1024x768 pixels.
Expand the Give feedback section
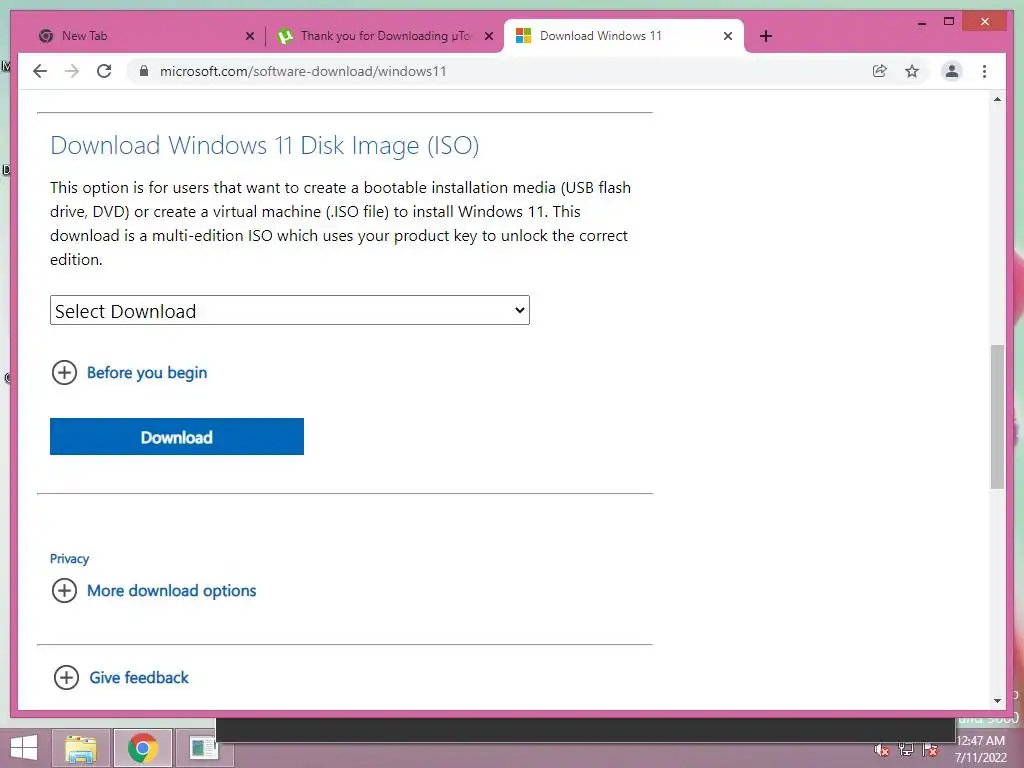[x=121, y=677]
